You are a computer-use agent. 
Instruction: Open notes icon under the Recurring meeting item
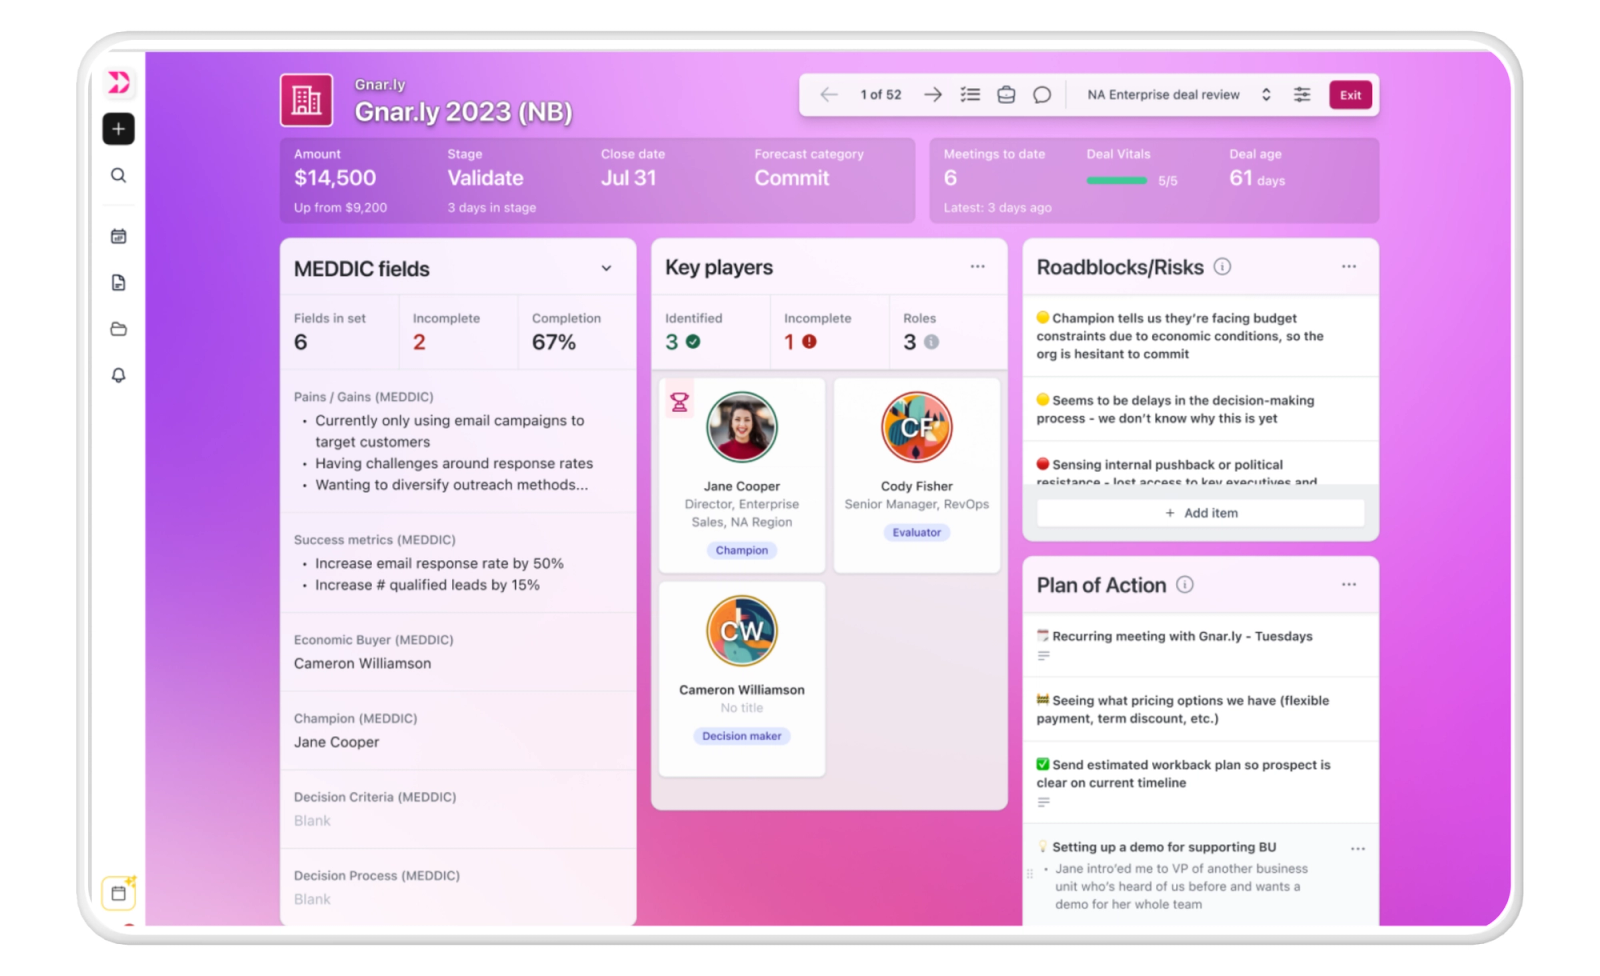(1043, 656)
